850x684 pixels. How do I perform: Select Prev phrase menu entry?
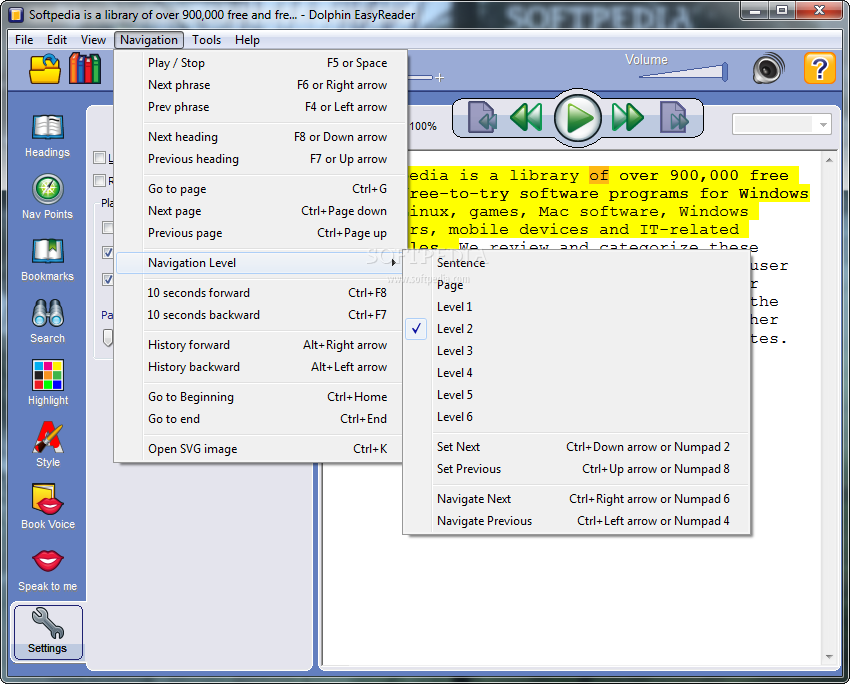point(260,107)
